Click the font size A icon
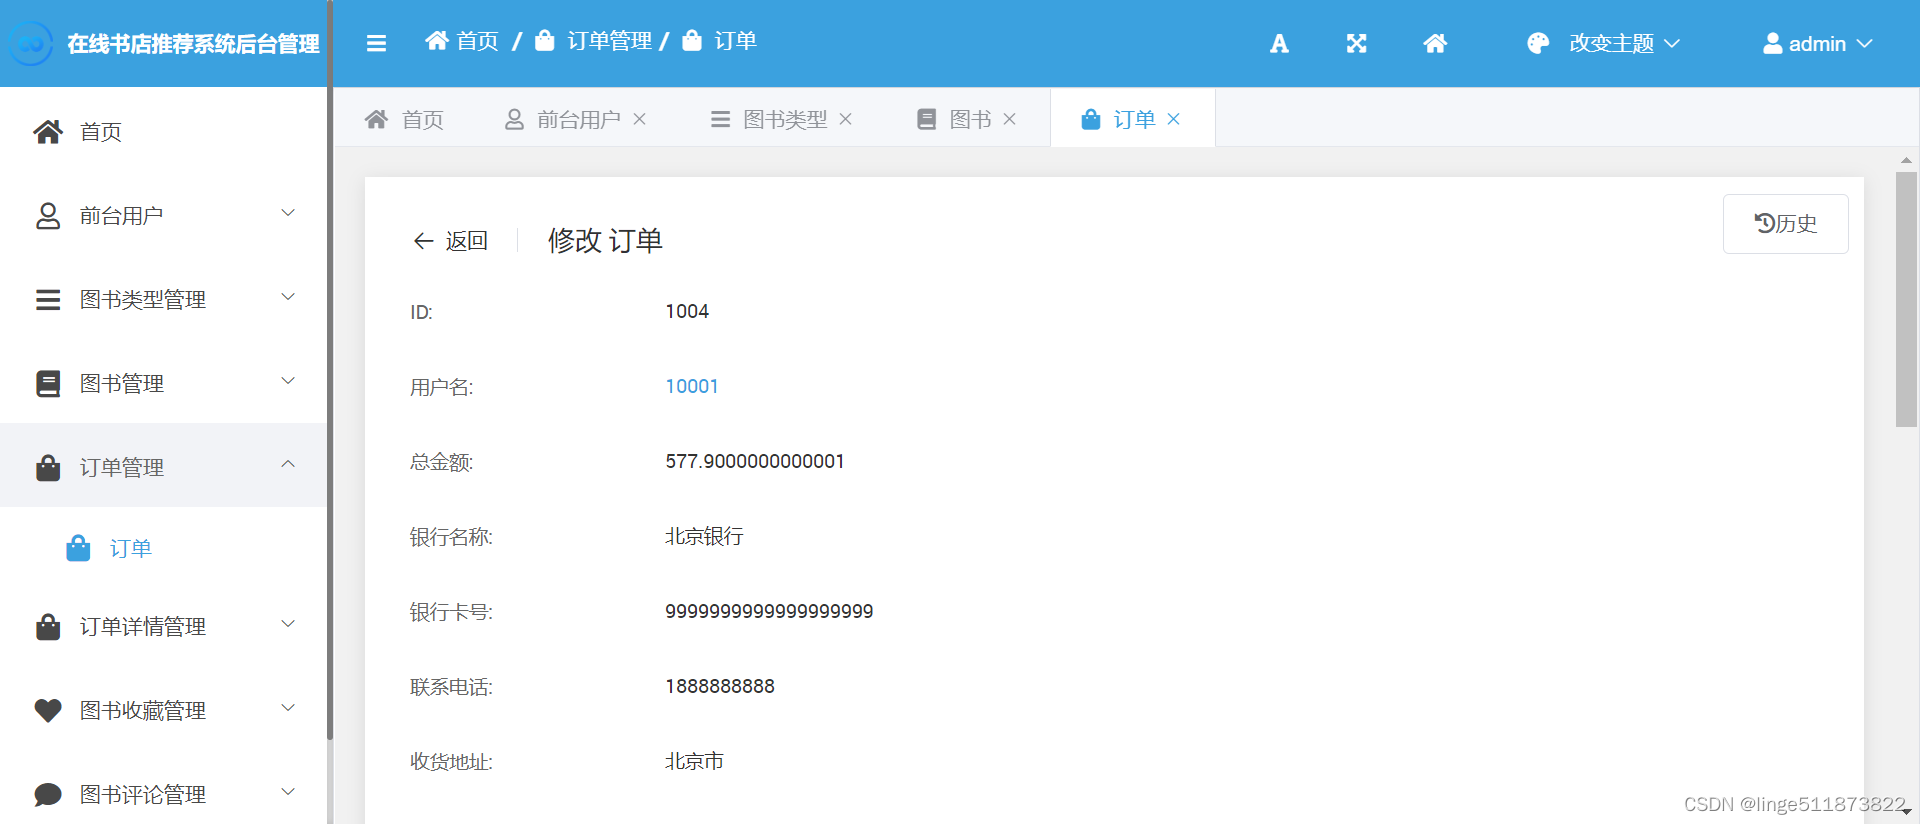Image resolution: width=1920 pixels, height=824 pixels. [1279, 44]
